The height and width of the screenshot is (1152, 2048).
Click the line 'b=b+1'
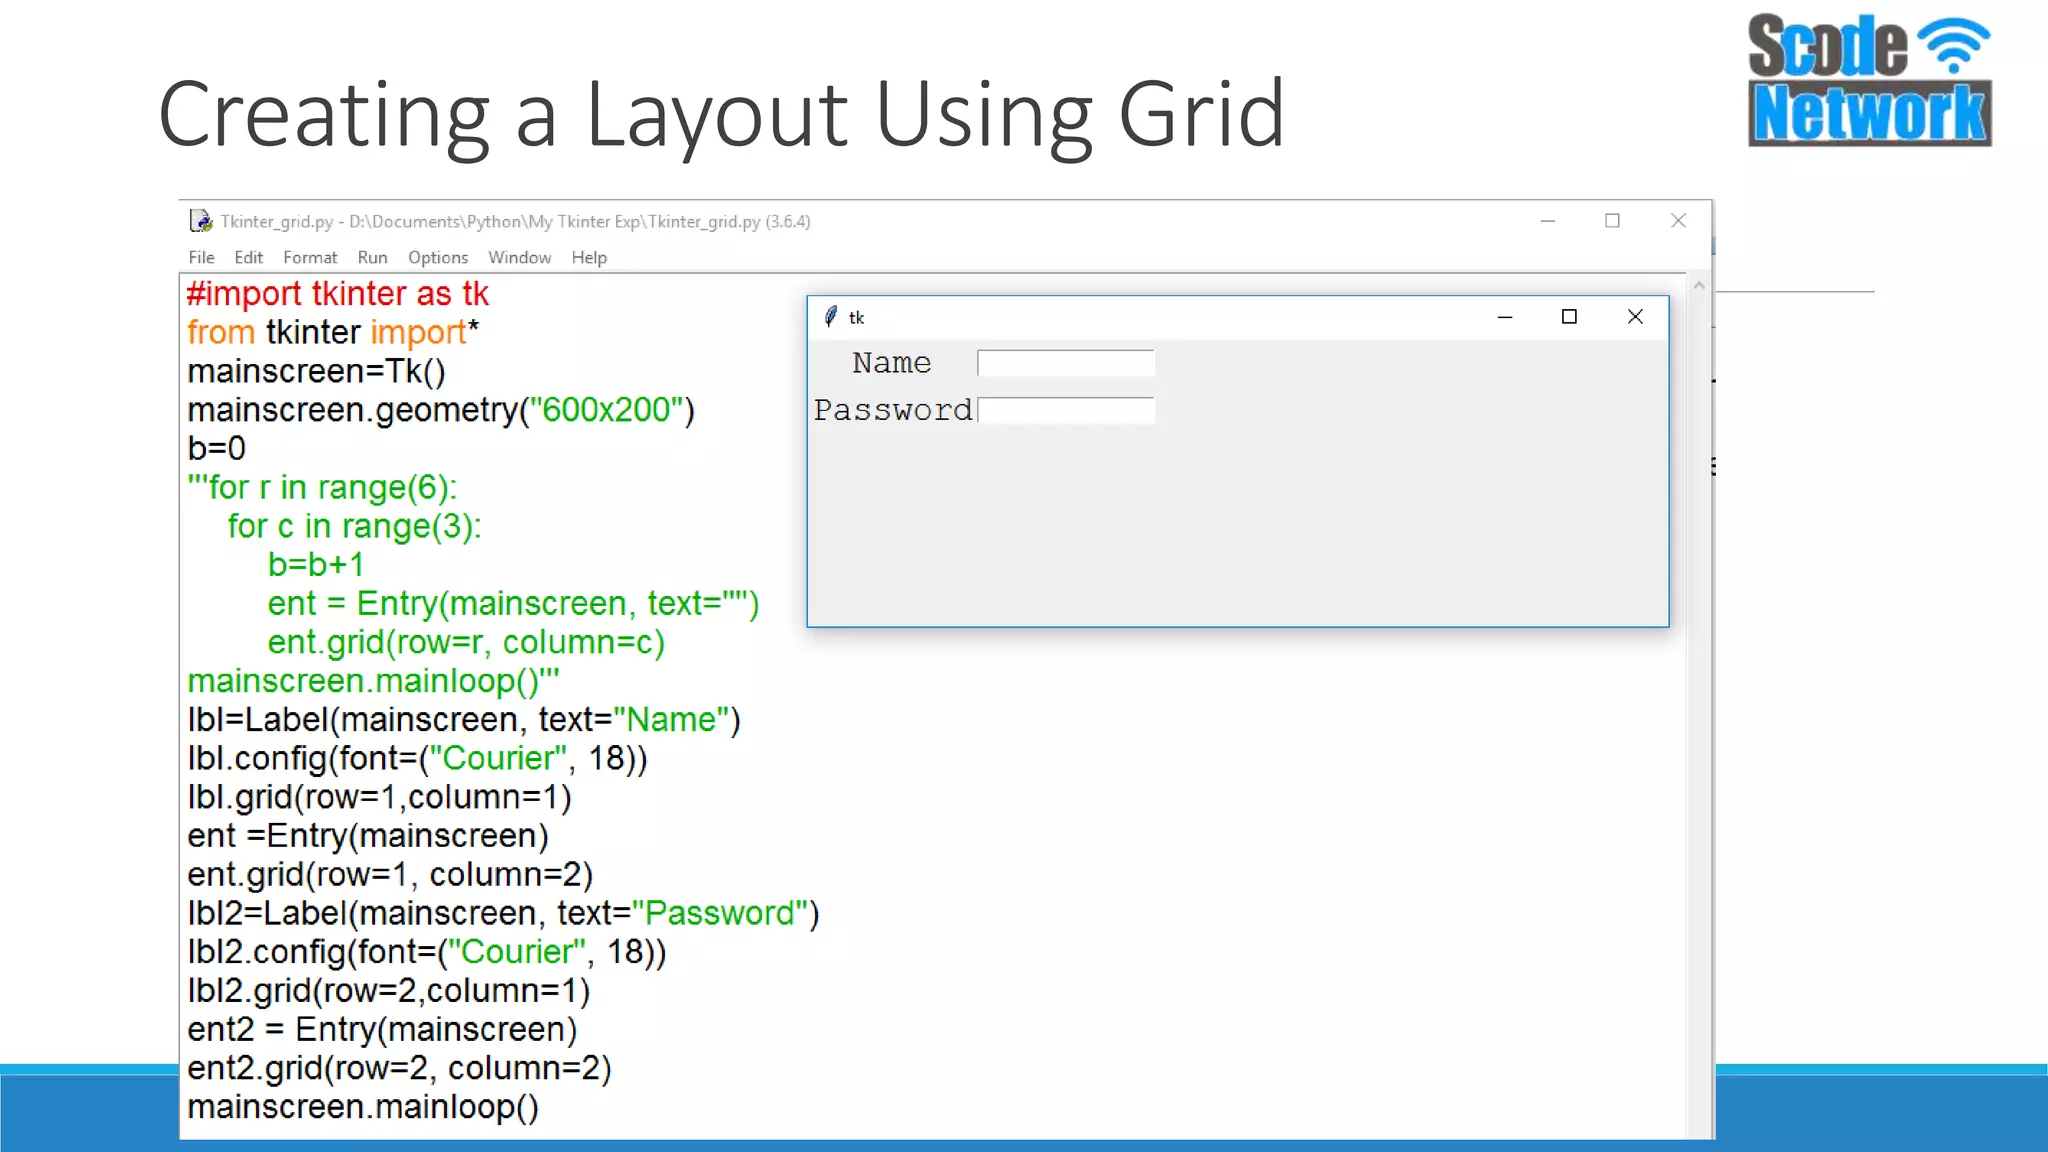click(x=316, y=565)
